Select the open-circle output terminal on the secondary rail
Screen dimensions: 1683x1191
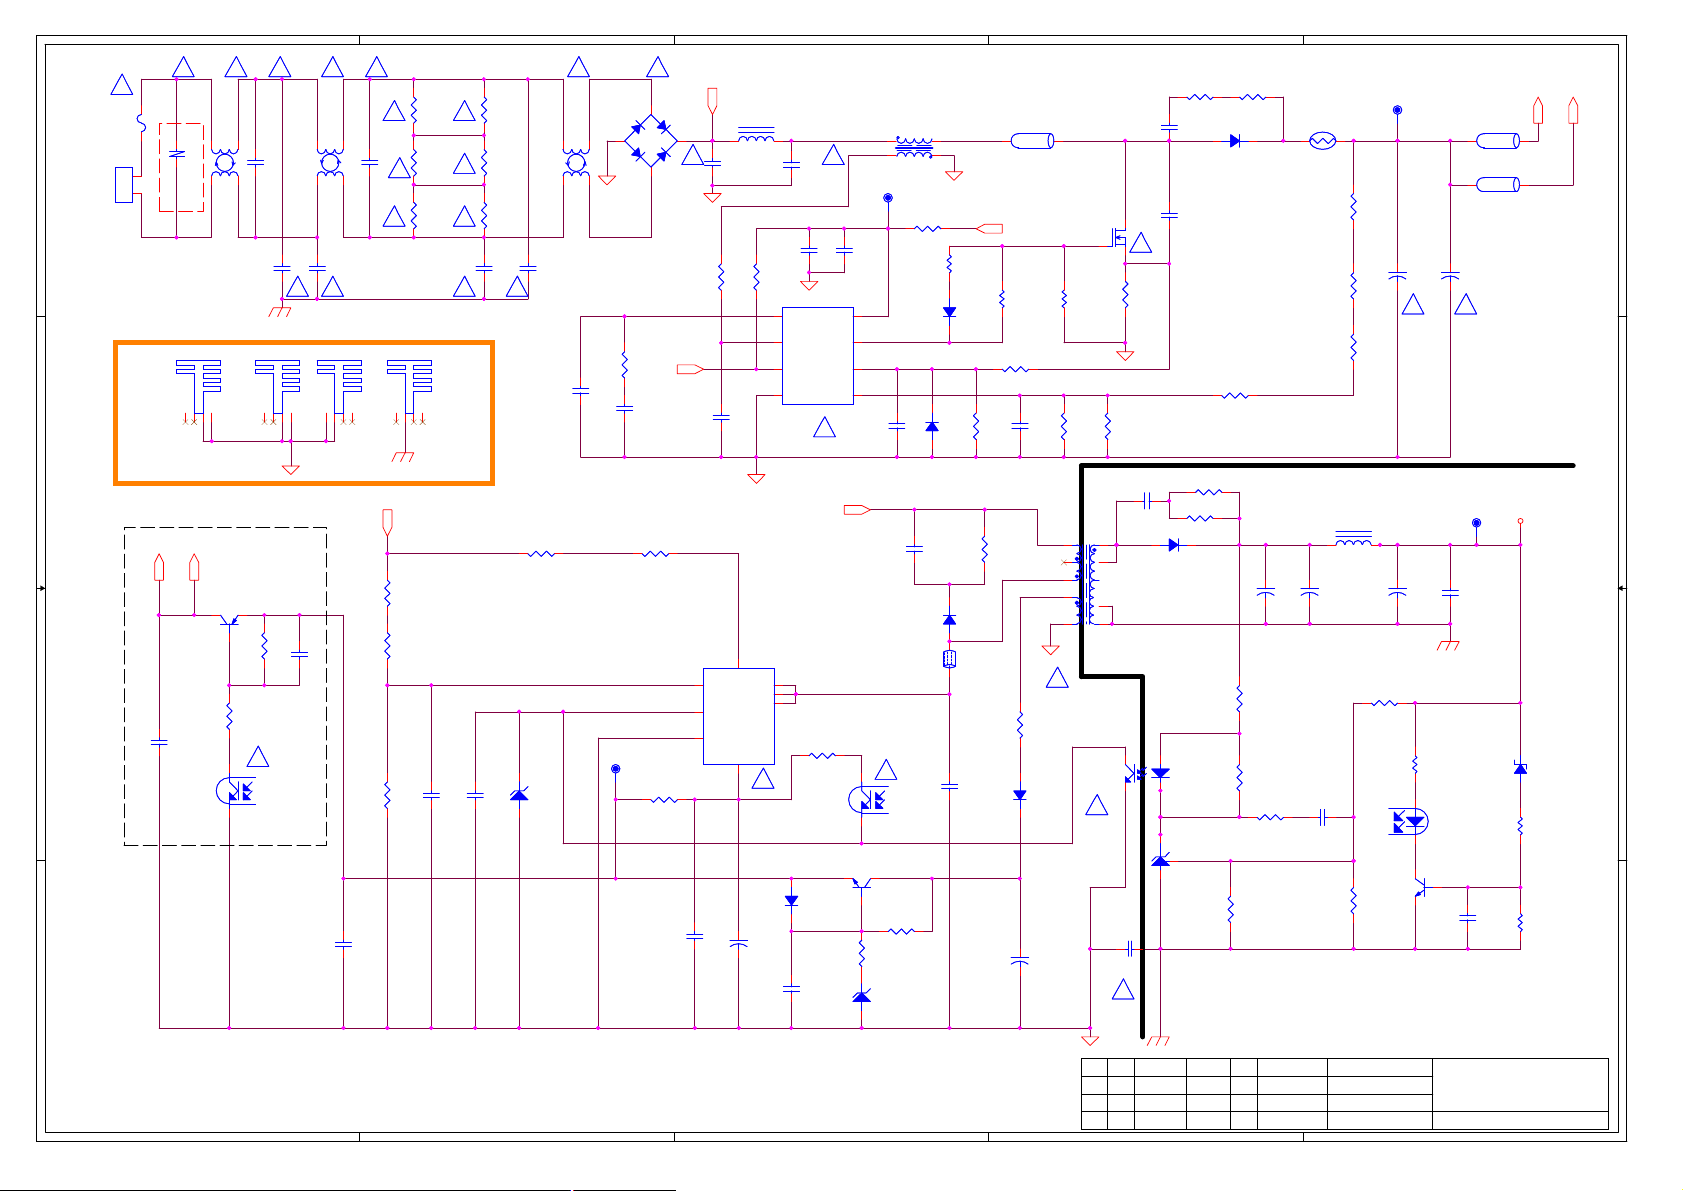point(1520,521)
